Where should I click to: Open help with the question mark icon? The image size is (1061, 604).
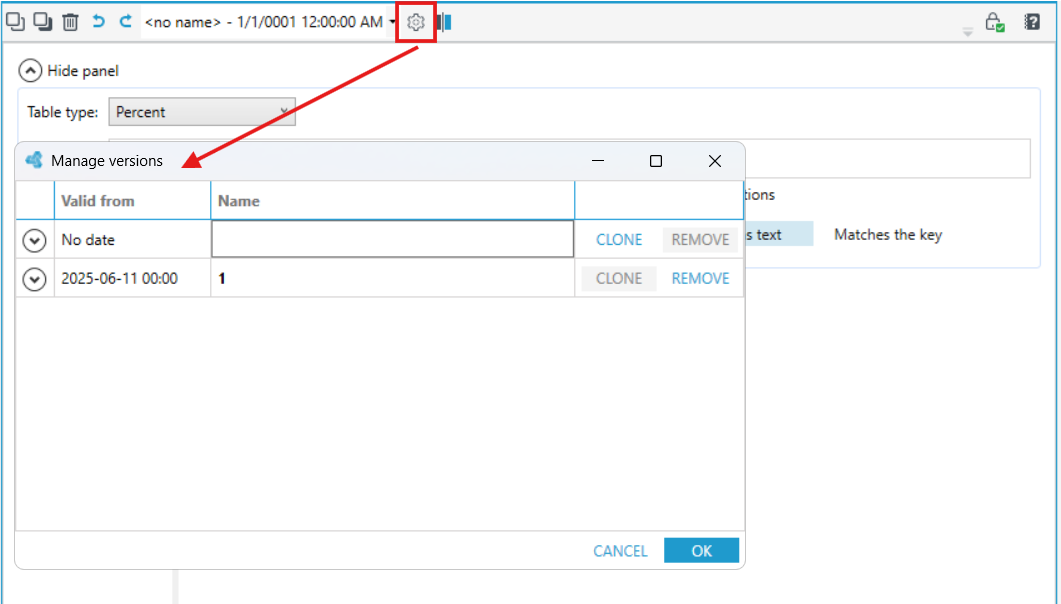(x=1032, y=22)
